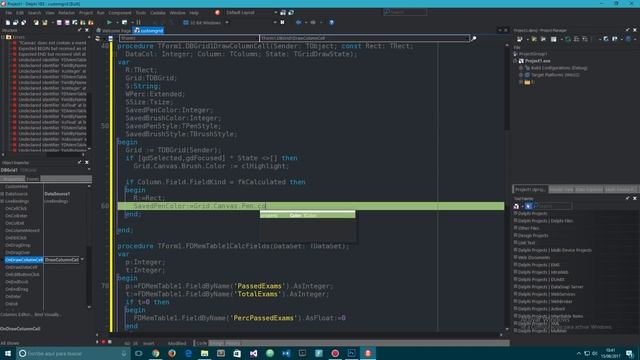
Task: Open the File menu
Action: pos(9,13)
